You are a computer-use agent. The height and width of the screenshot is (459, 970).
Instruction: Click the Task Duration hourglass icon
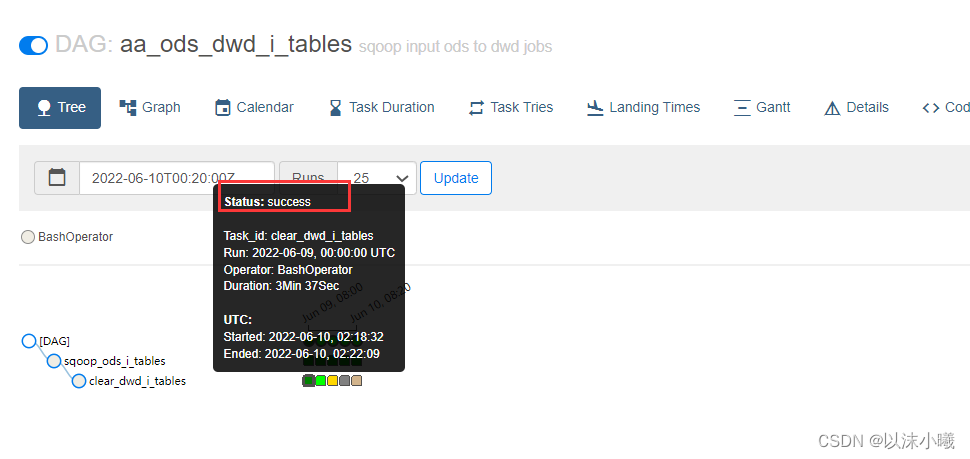tap(335, 108)
